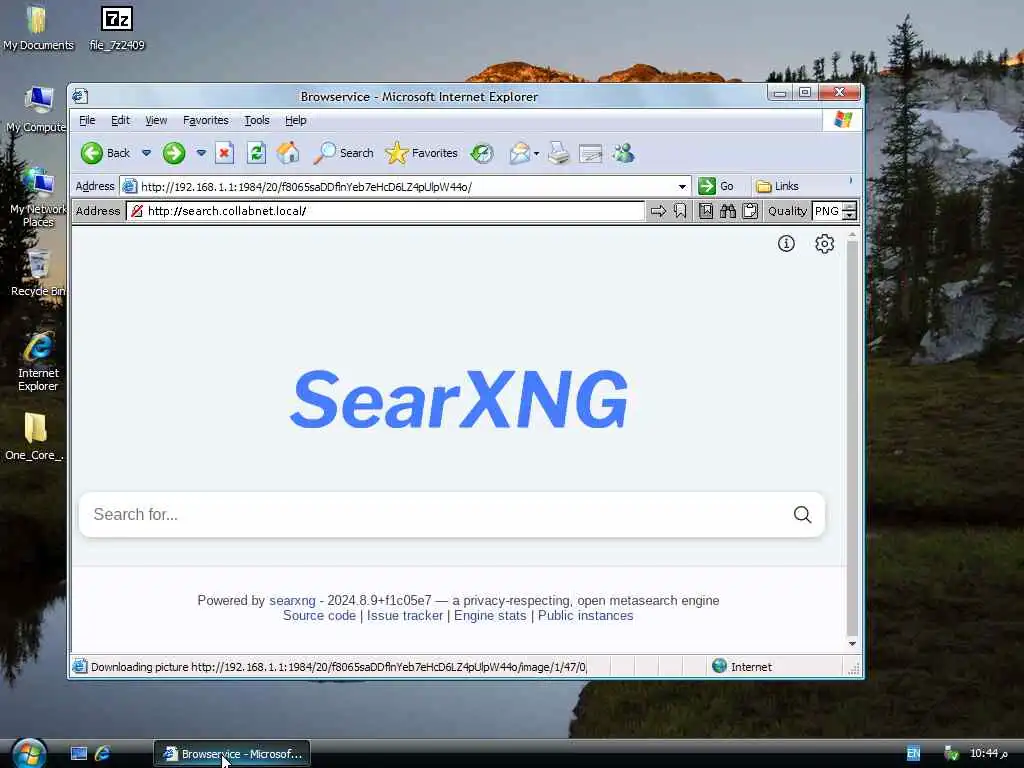Open the View menu
The height and width of the screenshot is (768, 1024).
coord(156,120)
